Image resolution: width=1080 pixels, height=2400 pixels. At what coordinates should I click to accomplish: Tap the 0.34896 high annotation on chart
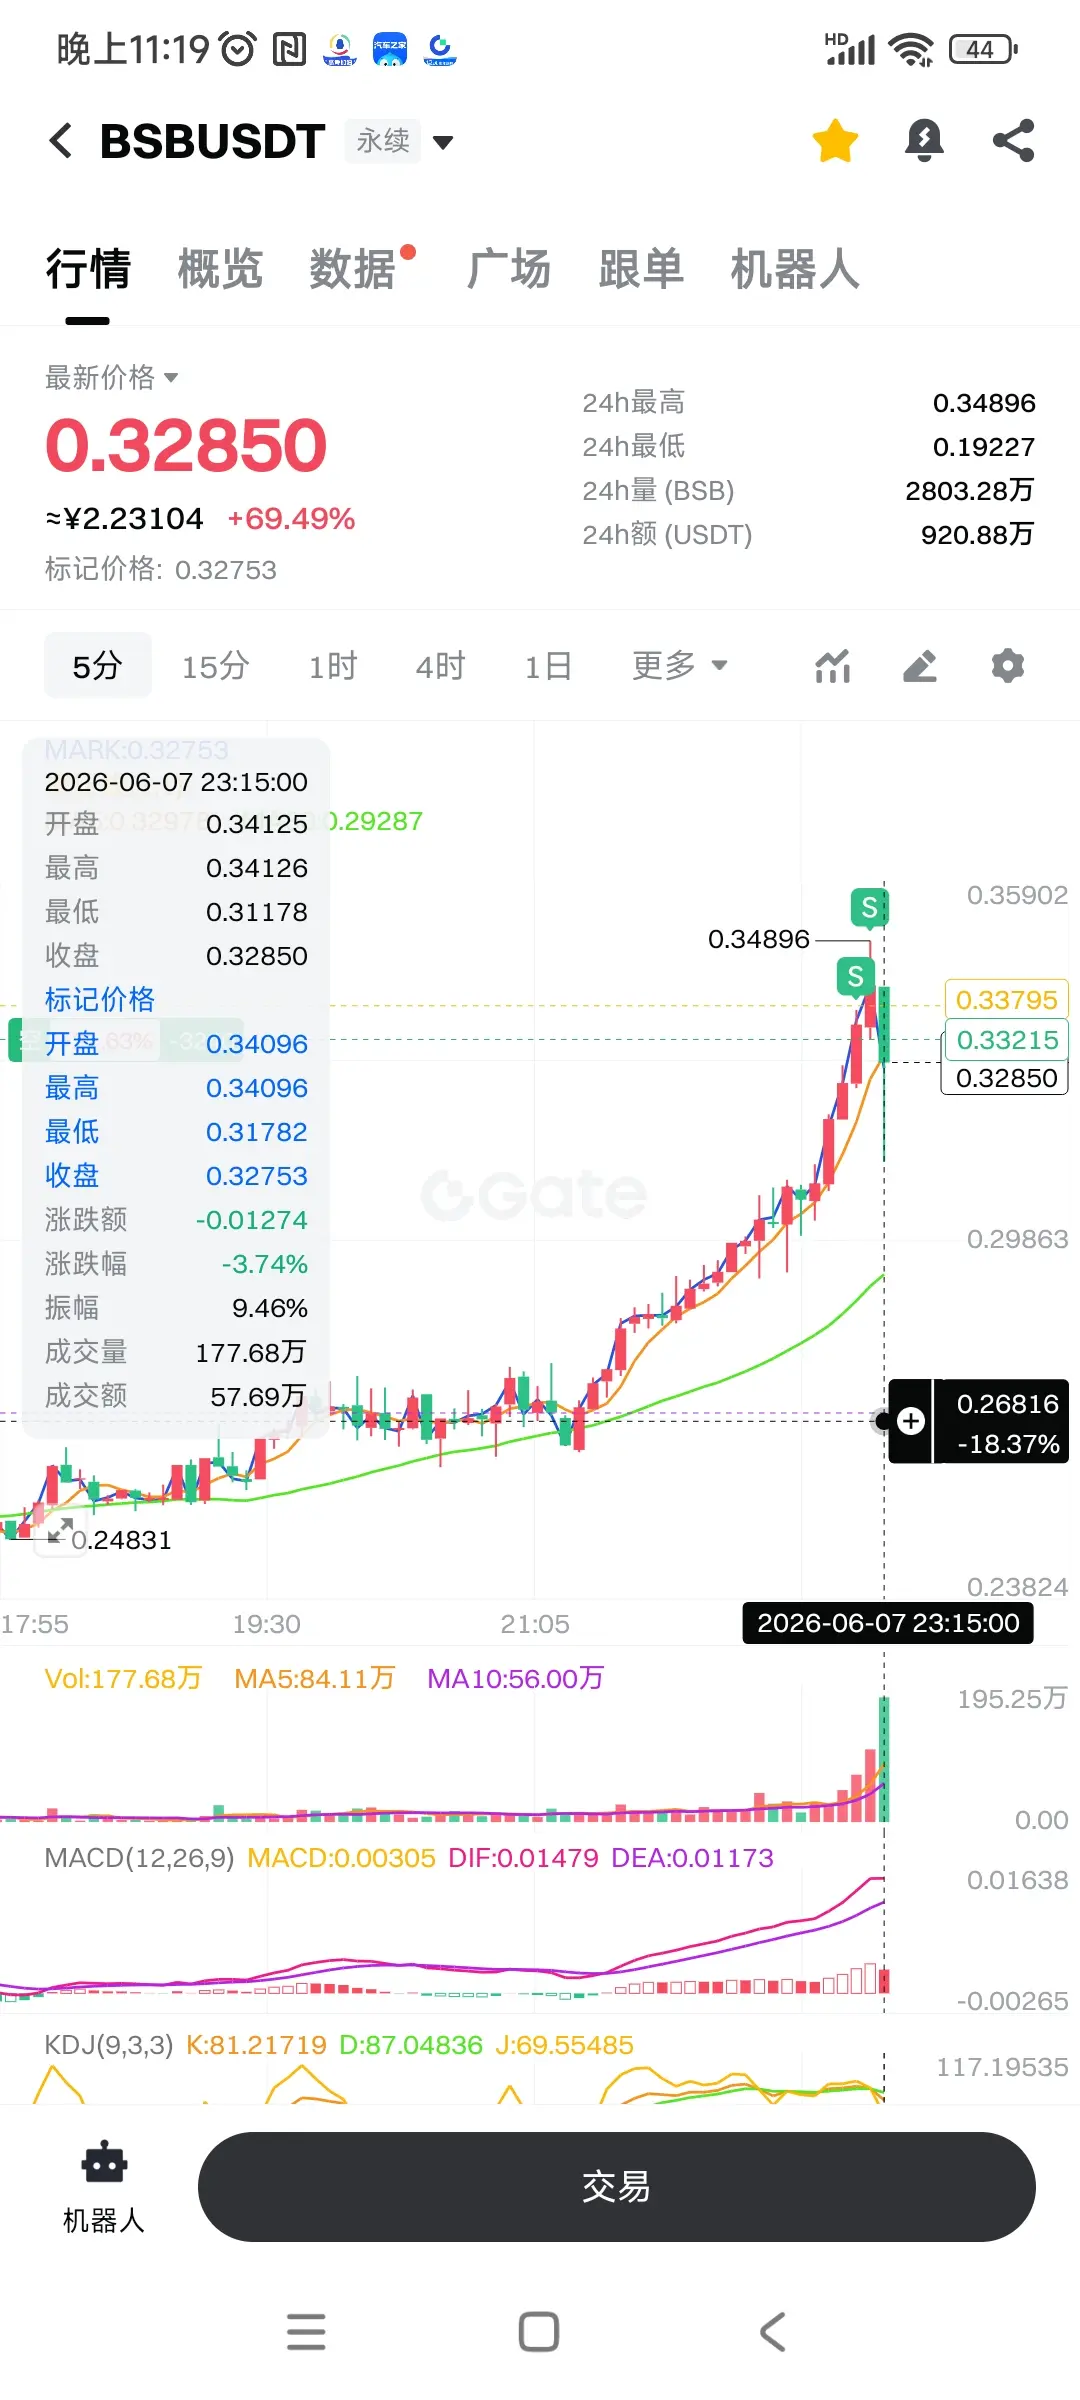(759, 939)
